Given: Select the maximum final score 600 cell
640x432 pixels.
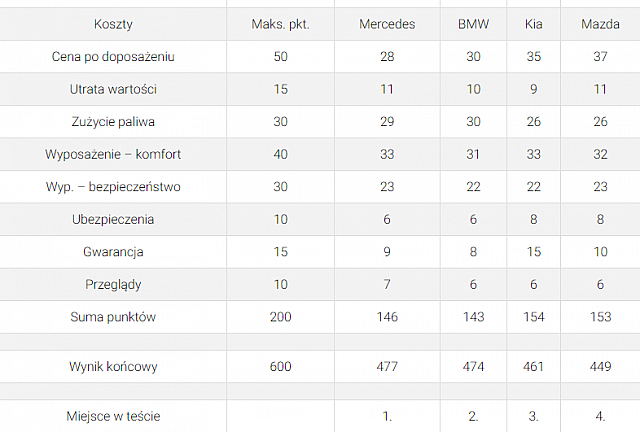Looking at the screenshot, I should point(280,367).
